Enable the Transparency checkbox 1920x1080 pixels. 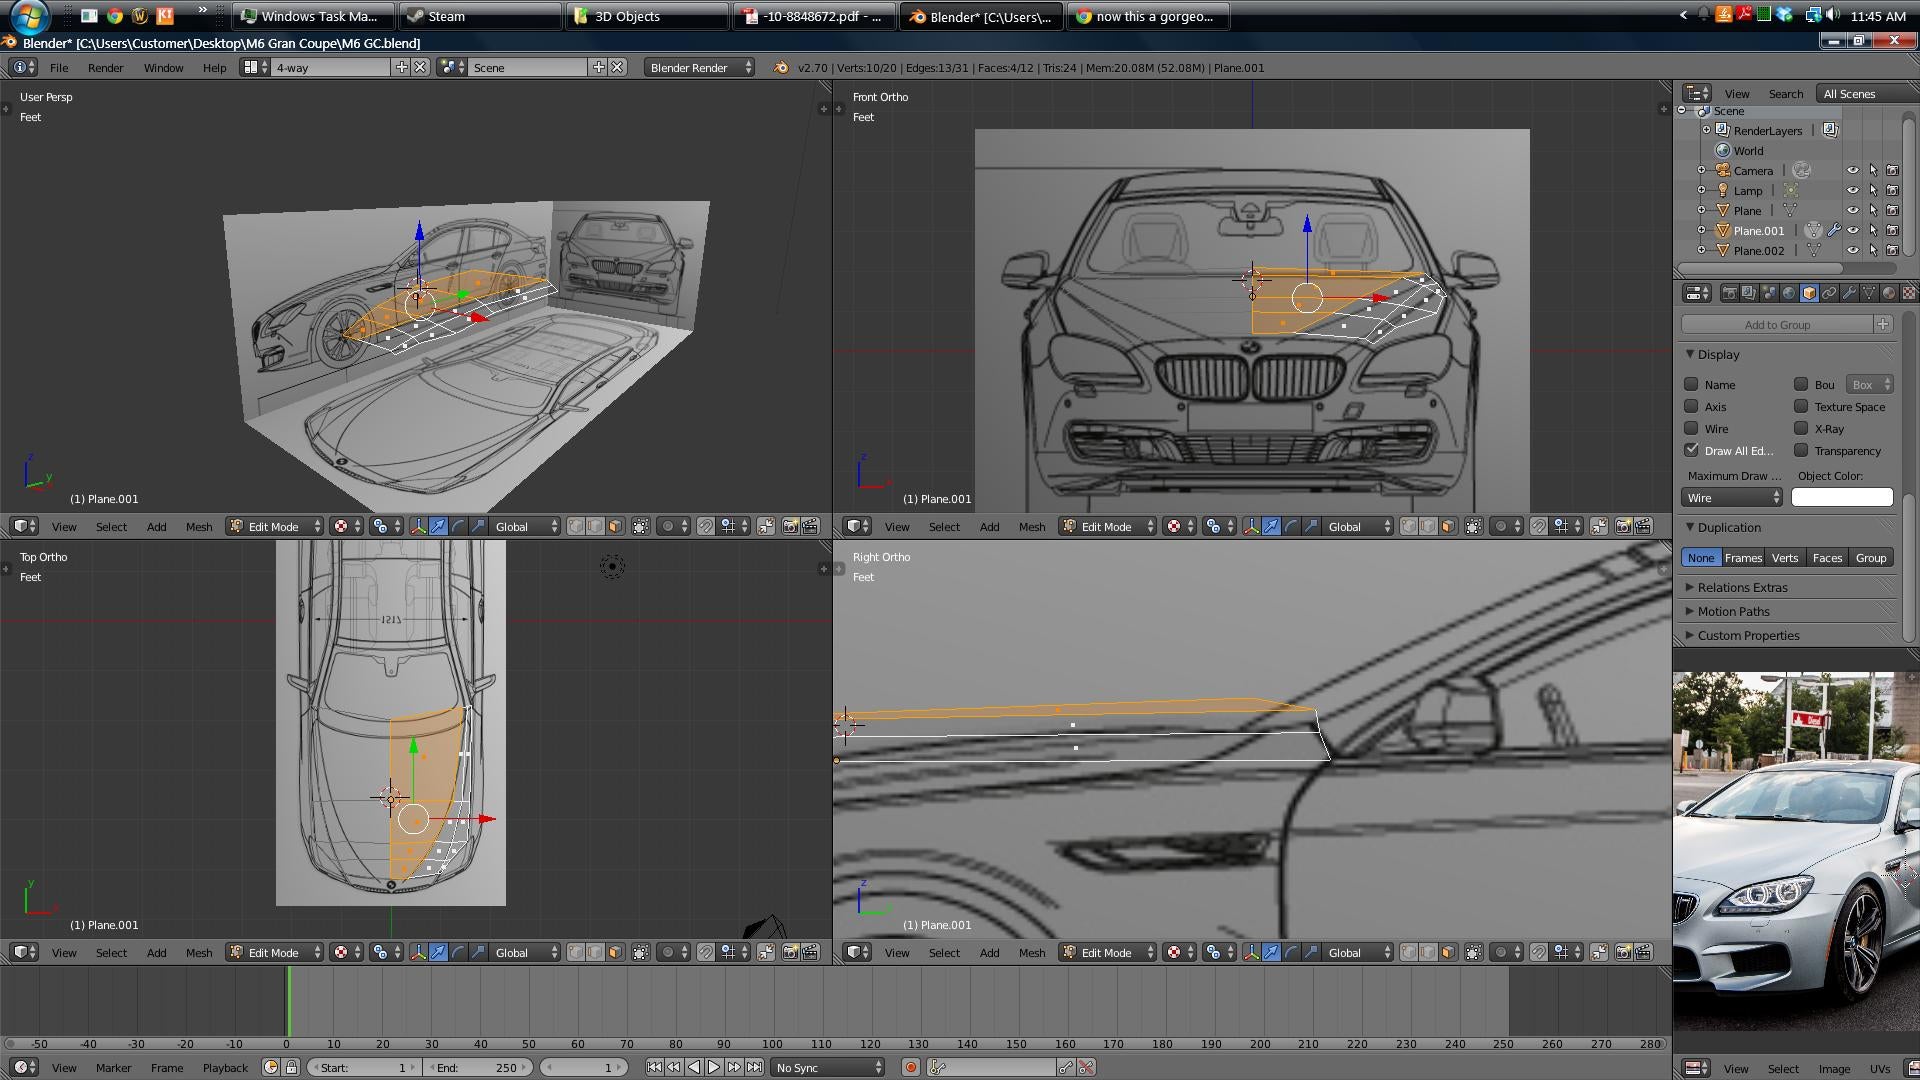pyautogui.click(x=1801, y=450)
